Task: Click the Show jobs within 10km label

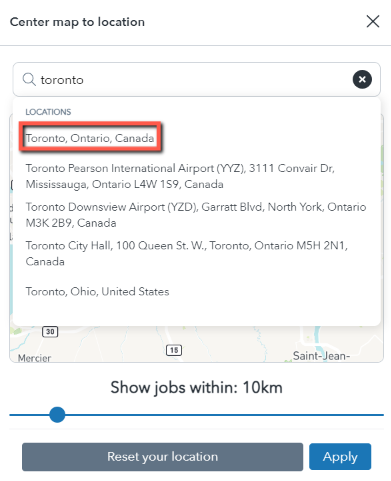Action: (197, 388)
